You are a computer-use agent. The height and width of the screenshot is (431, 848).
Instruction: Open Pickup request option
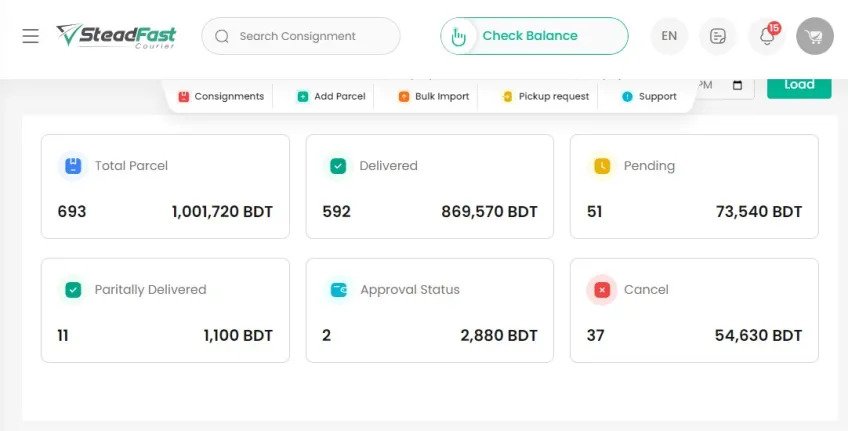click(x=545, y=97)
